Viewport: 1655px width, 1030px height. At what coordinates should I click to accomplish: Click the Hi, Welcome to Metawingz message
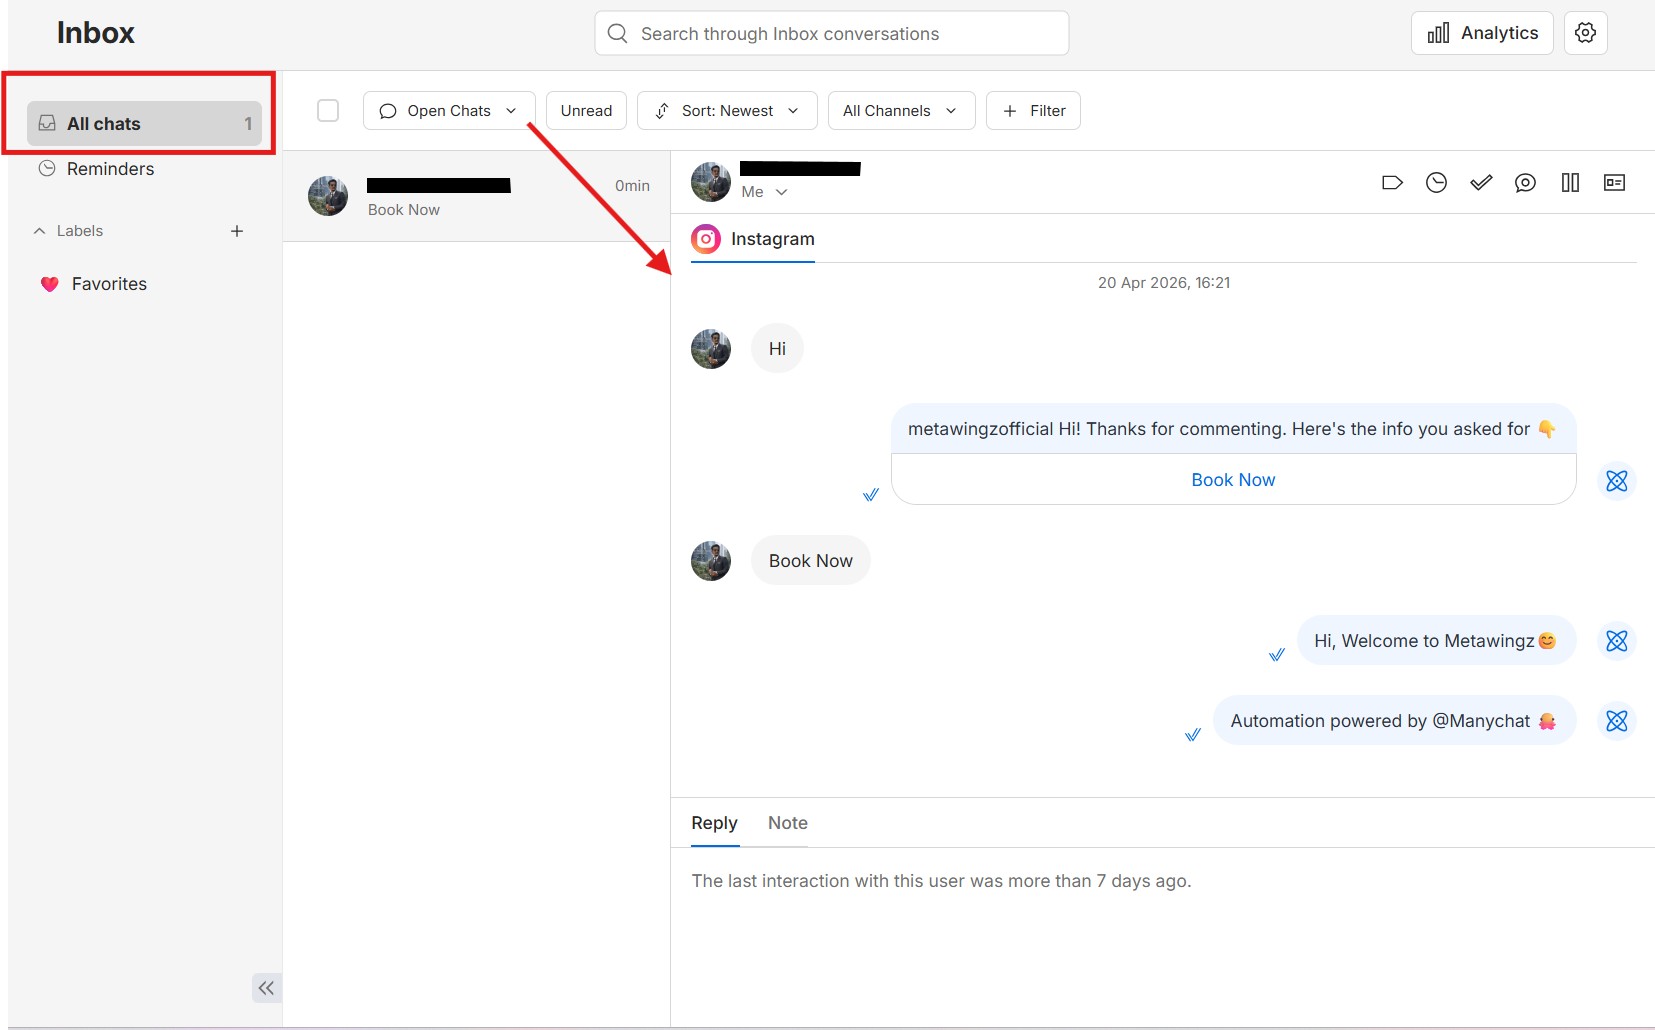pyautogui.click(x=1436, y=641)
